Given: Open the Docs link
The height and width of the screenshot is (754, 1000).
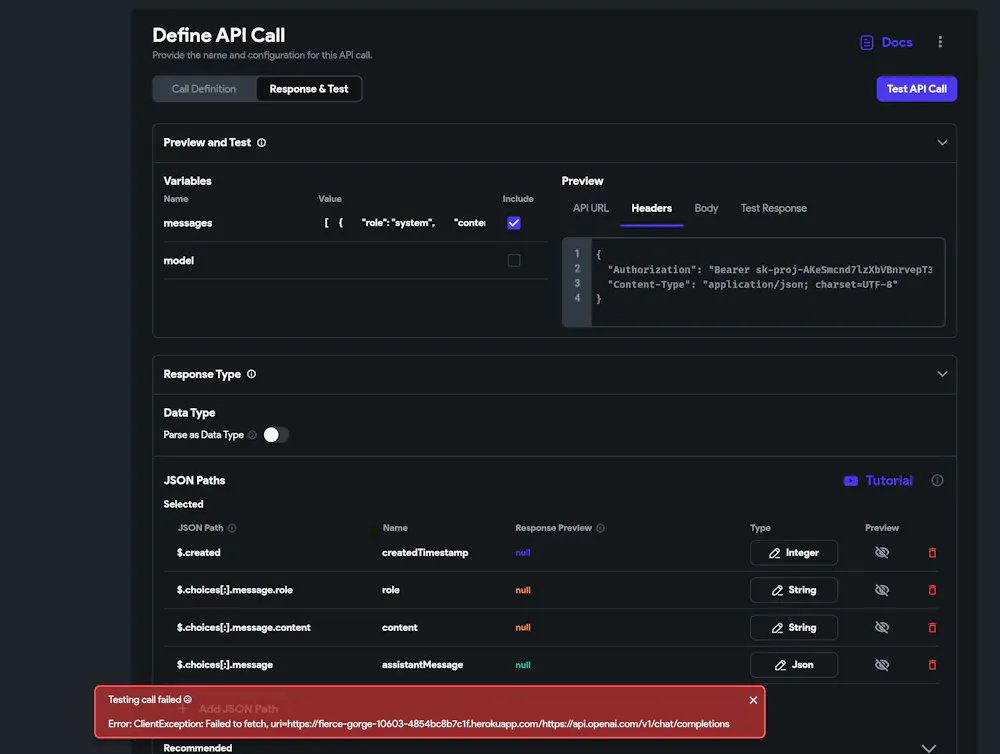Looking at the screenshot, I should pos(886,42).
